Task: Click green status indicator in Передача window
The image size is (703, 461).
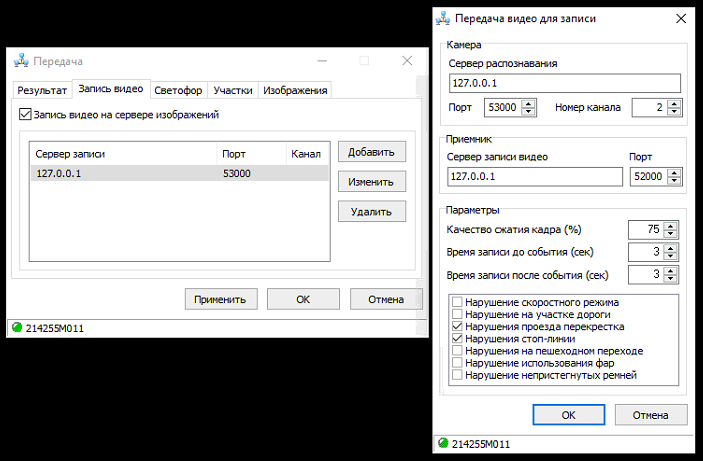Action: pos(16,328)
